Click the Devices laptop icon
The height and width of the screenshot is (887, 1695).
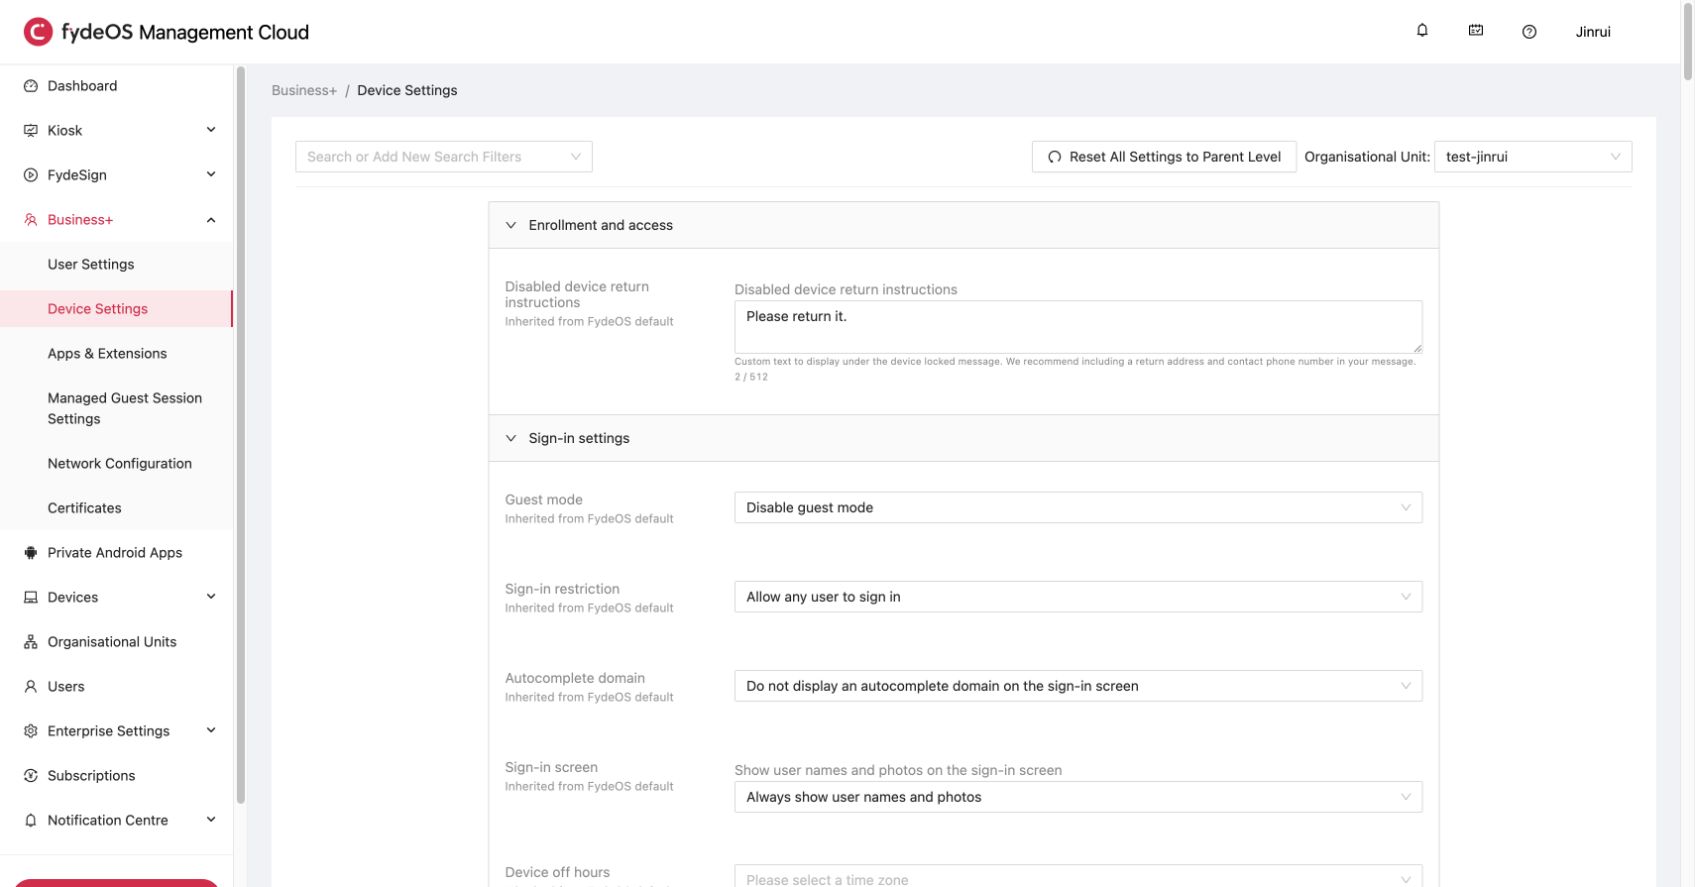(31, 598)
